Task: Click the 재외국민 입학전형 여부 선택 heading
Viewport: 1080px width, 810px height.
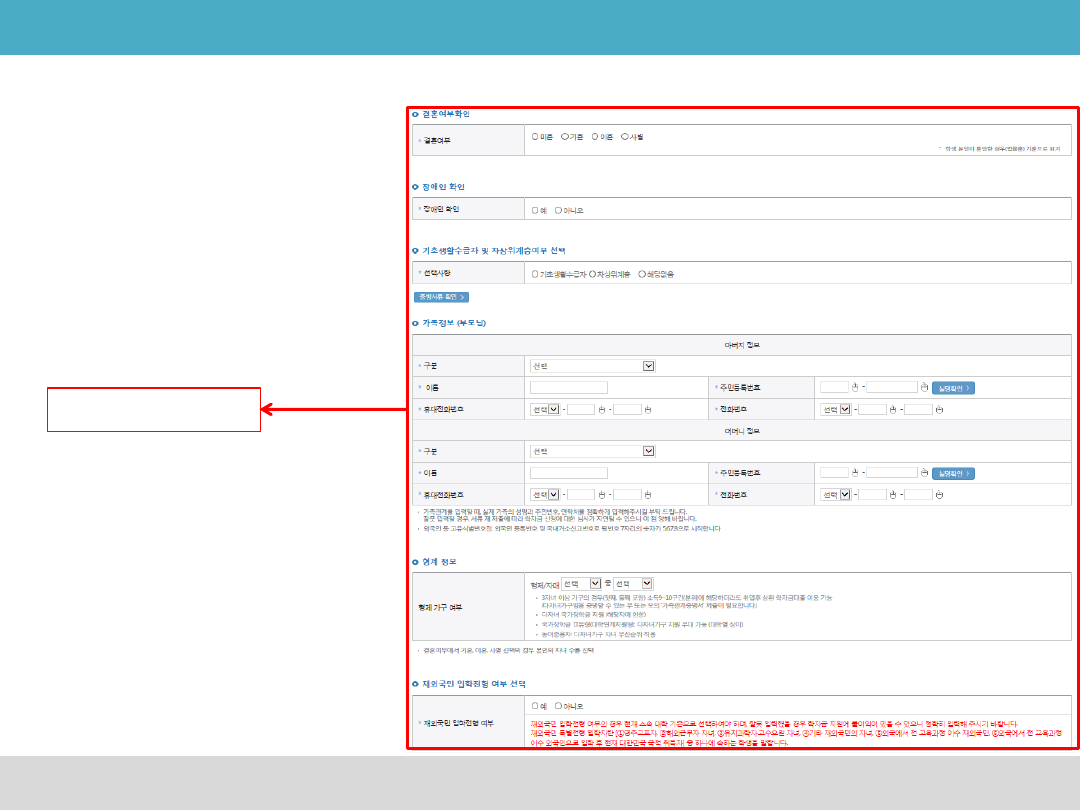Action: 474,684
